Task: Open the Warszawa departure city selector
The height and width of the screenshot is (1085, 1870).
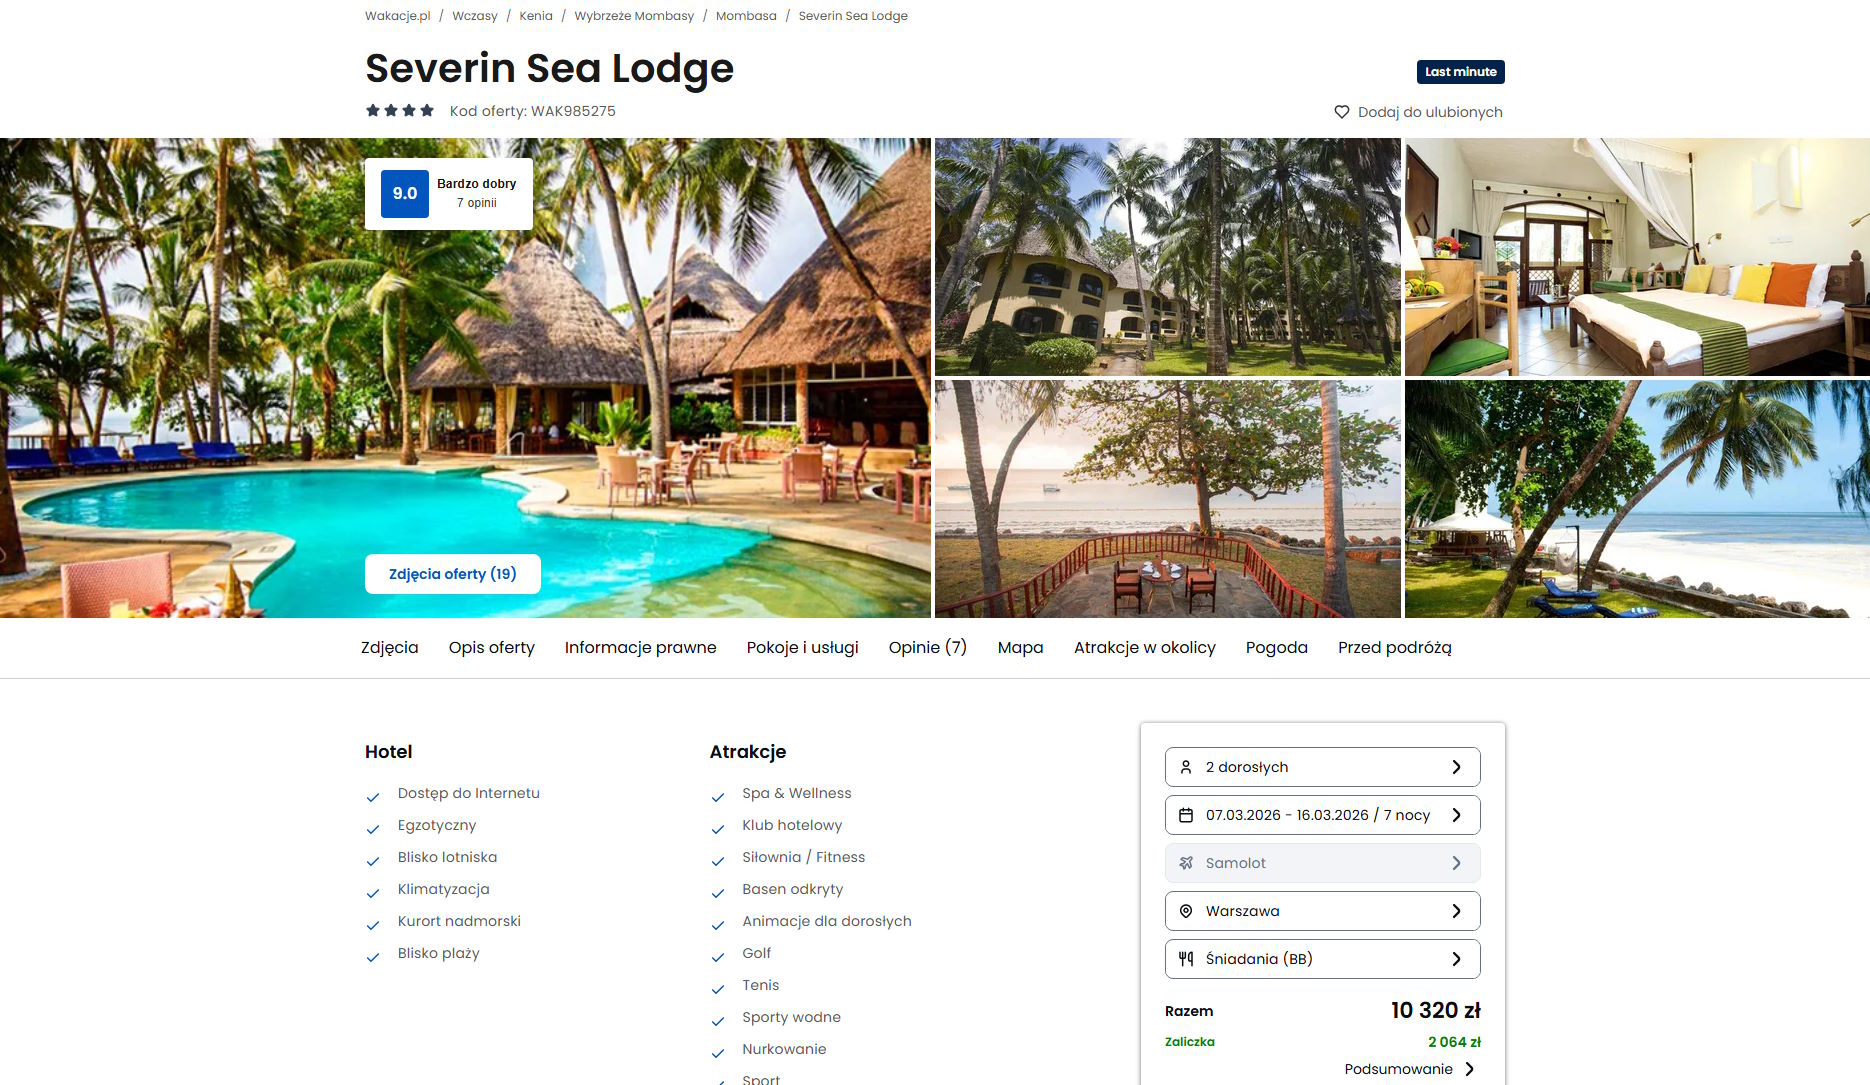Action: (x=1323, y=911)
